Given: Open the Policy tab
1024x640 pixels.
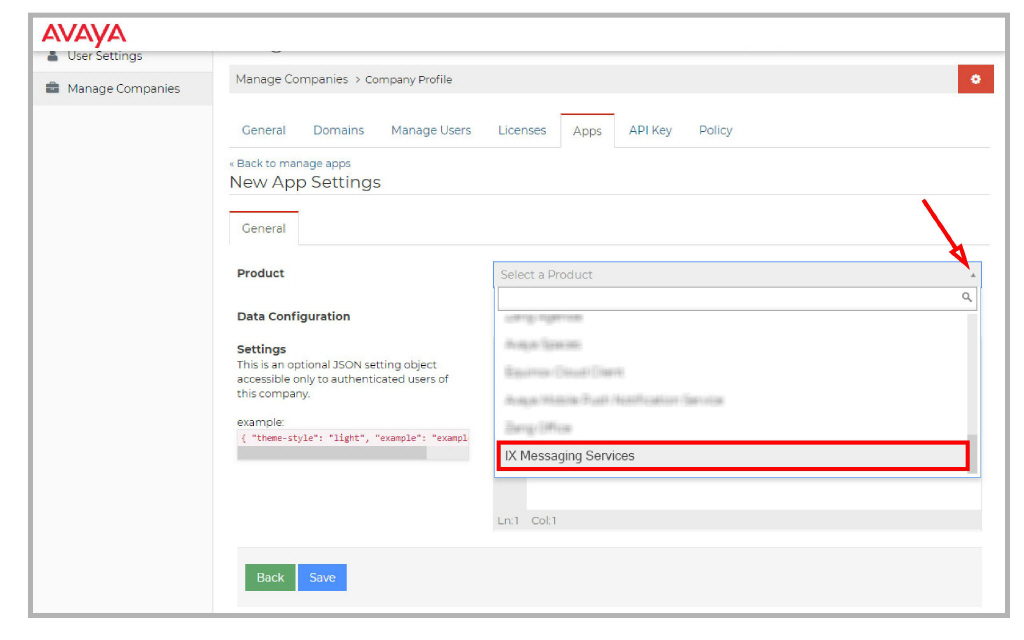Looking at the screenshot, I should [716, 130].
